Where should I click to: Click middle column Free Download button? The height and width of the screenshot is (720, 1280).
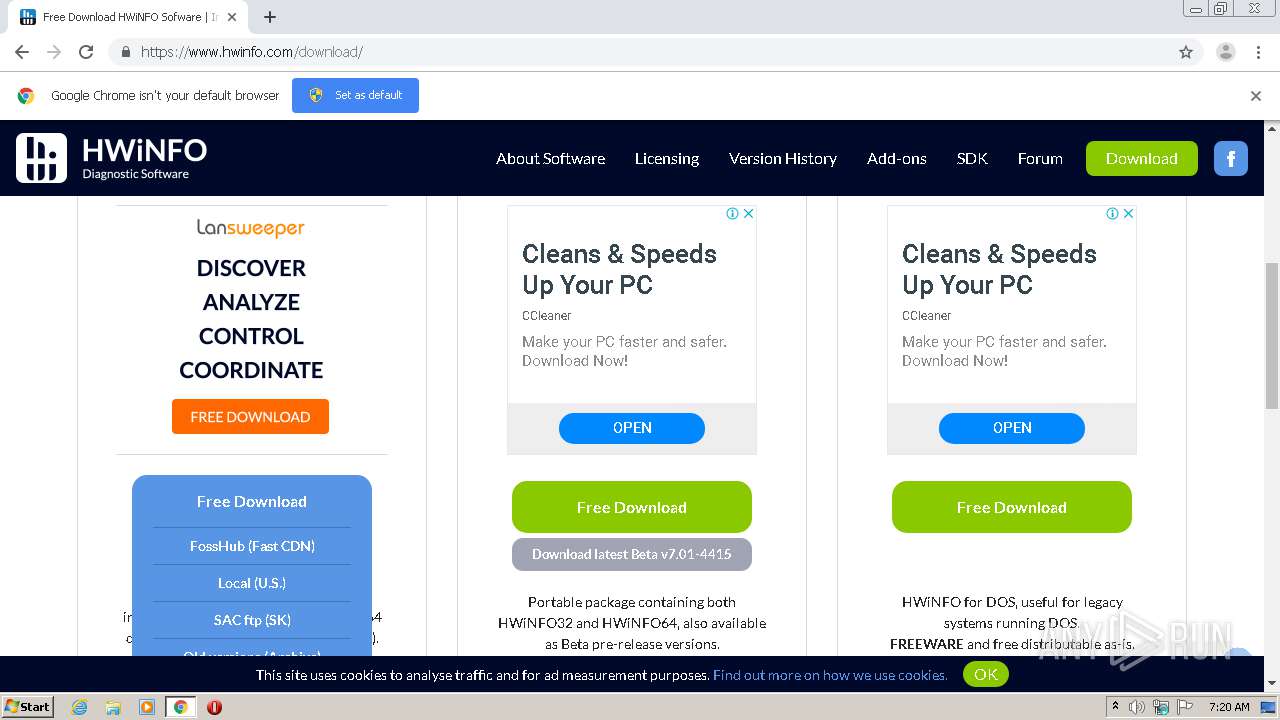click(632, 507)
